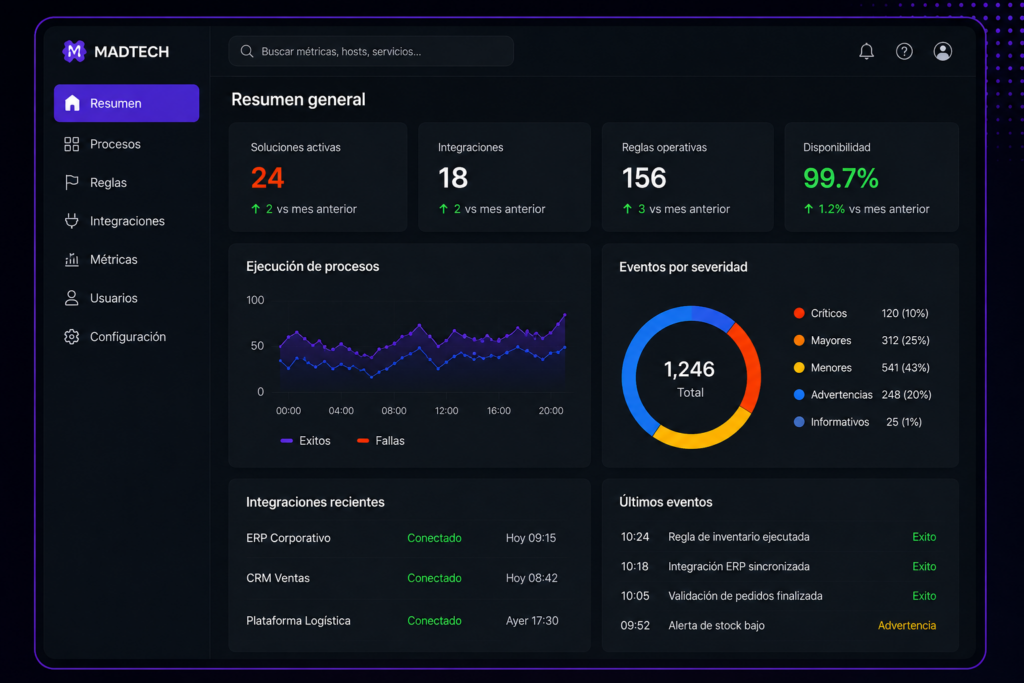Image resolution: width=1024 pixels, height=683 pixels.
Task: Click the Hoy 08:42 timestamp
Action: [x=532, y=578]
